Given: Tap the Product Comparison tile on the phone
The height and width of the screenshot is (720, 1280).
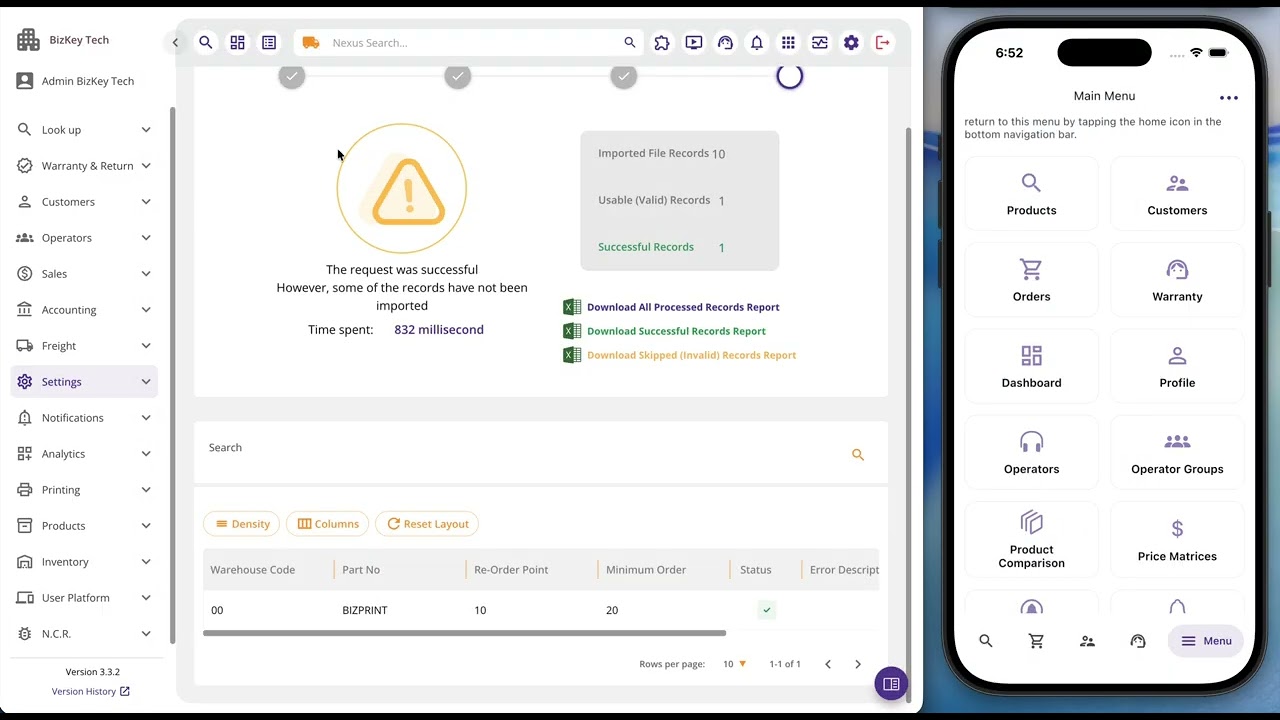Looking at the screenshot, I should coord(1031,540).
